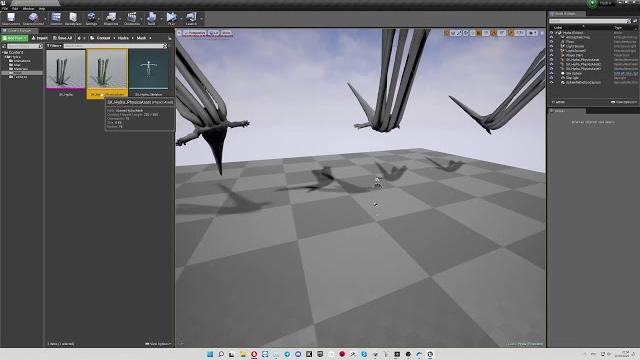Click the Launch toolbar icon

pyautogui.click(x=191, y=18)
